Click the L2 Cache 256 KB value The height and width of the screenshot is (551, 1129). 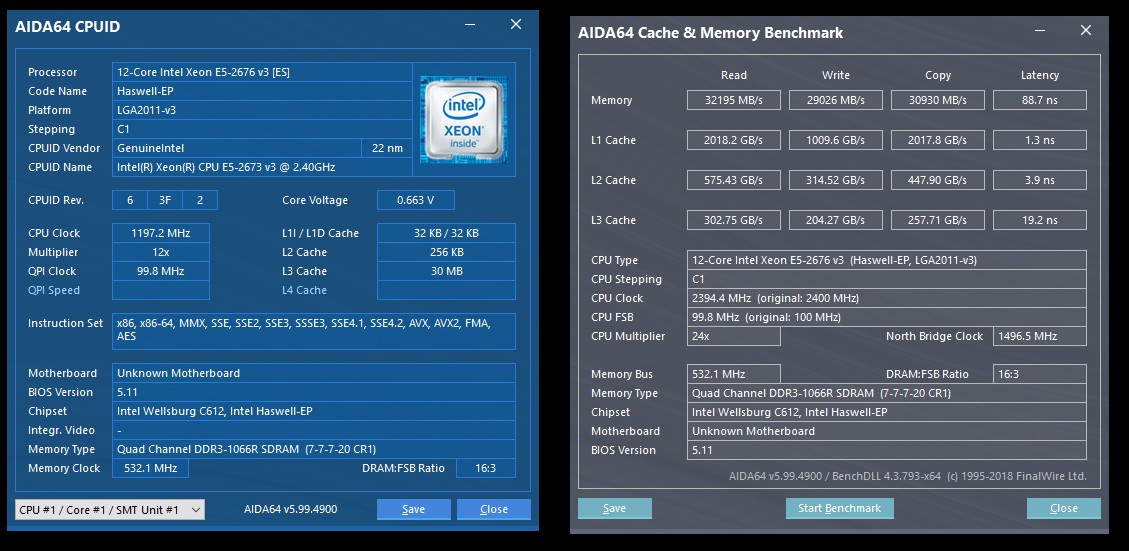446,252
